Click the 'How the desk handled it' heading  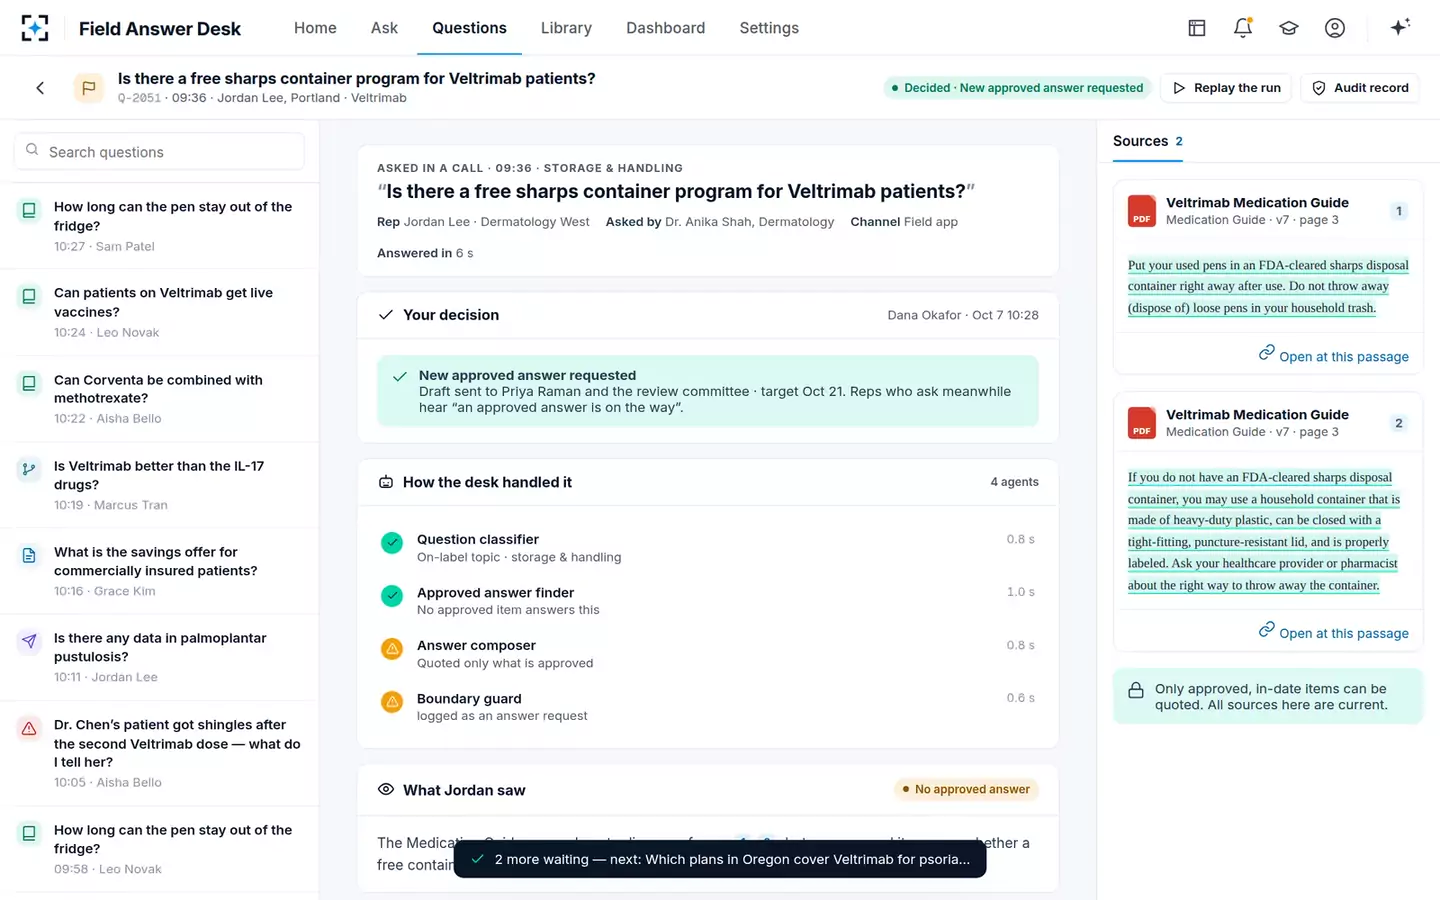pos(487,482)
